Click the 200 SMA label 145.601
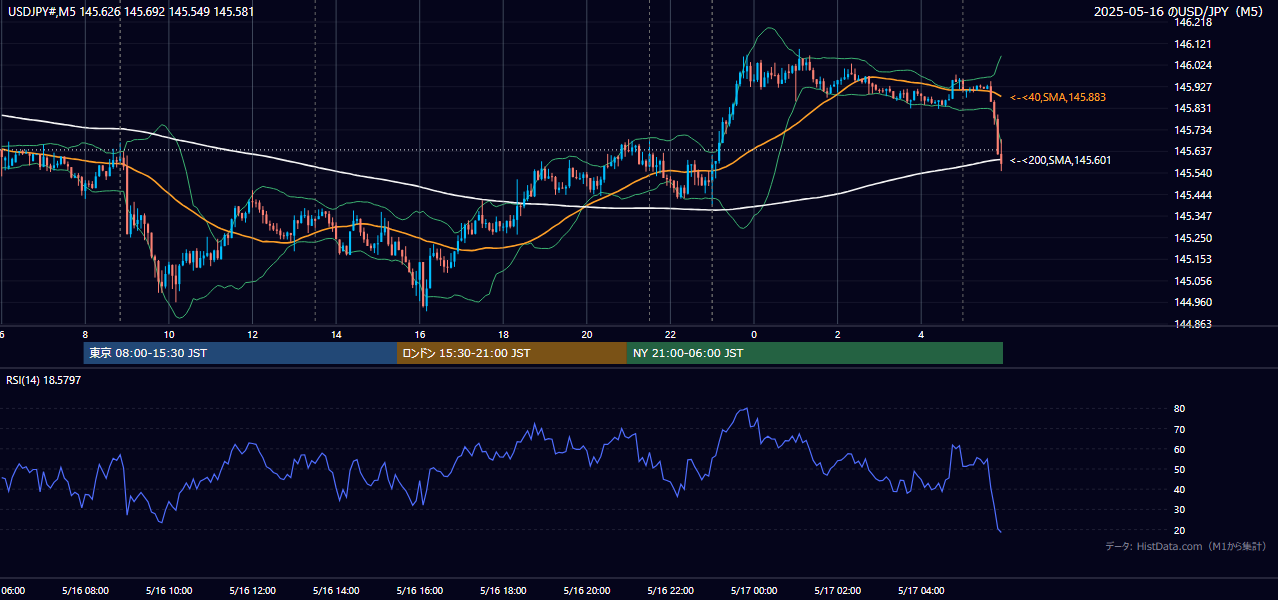 click(1060, 160)
